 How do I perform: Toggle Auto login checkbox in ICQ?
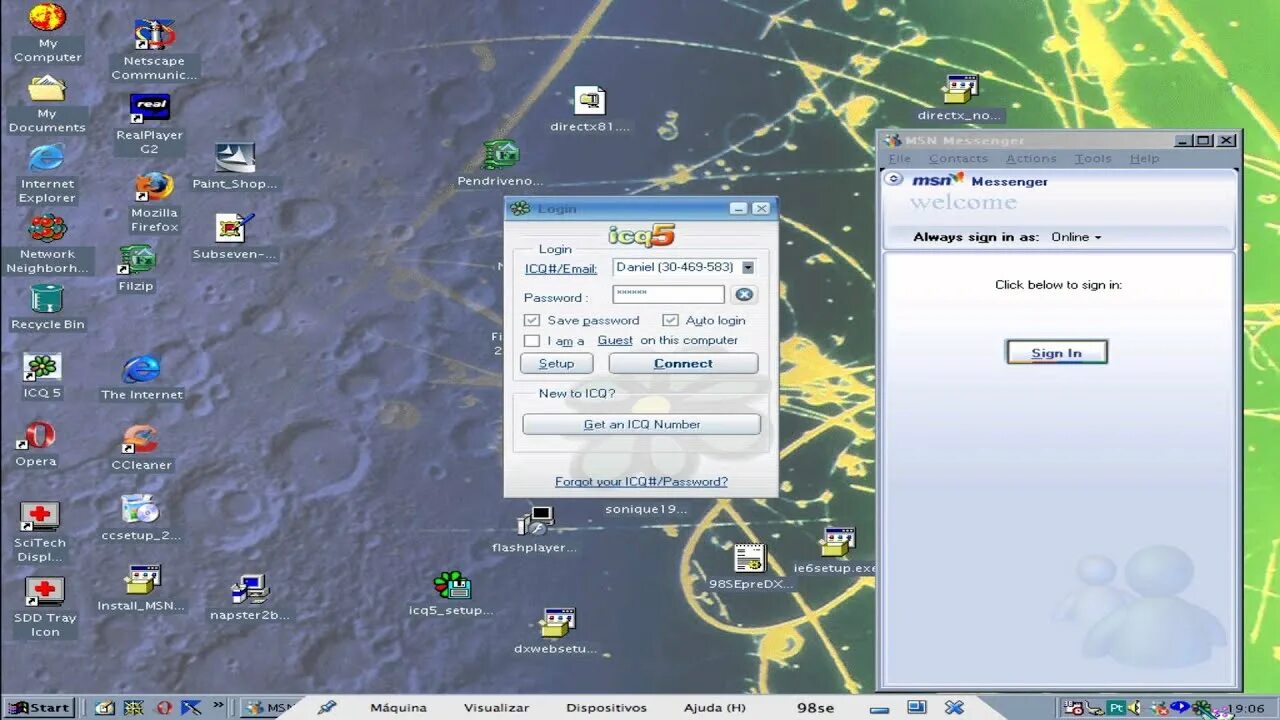pyautogui.click(x=670, y=320)
